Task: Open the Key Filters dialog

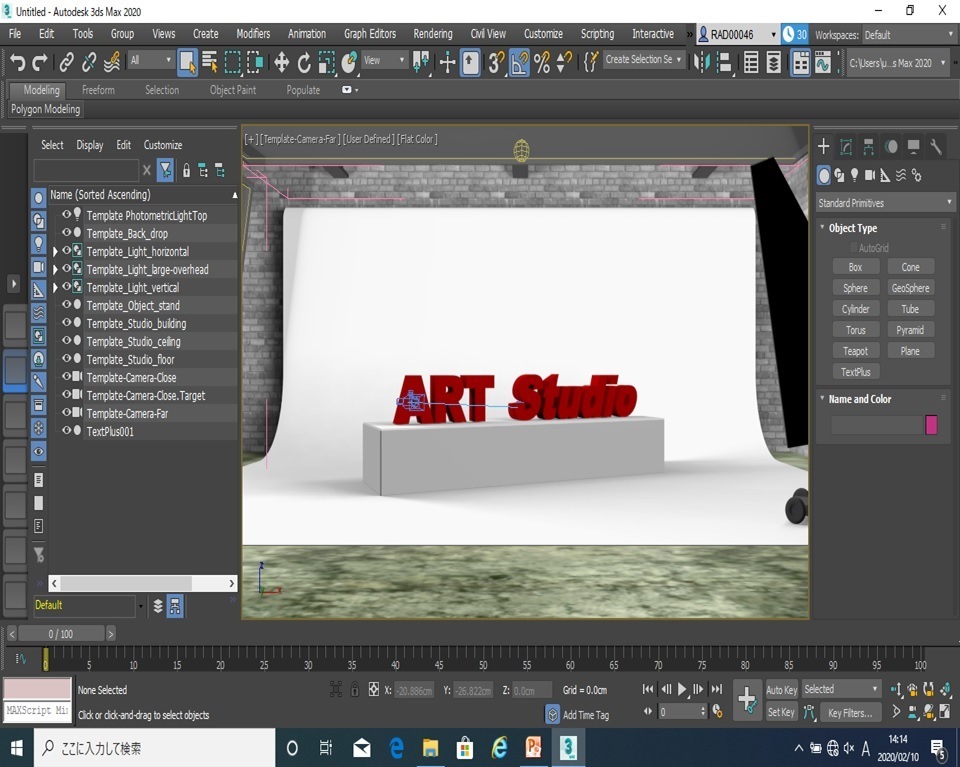Action: pyautogui.click(x=850, y=713)
